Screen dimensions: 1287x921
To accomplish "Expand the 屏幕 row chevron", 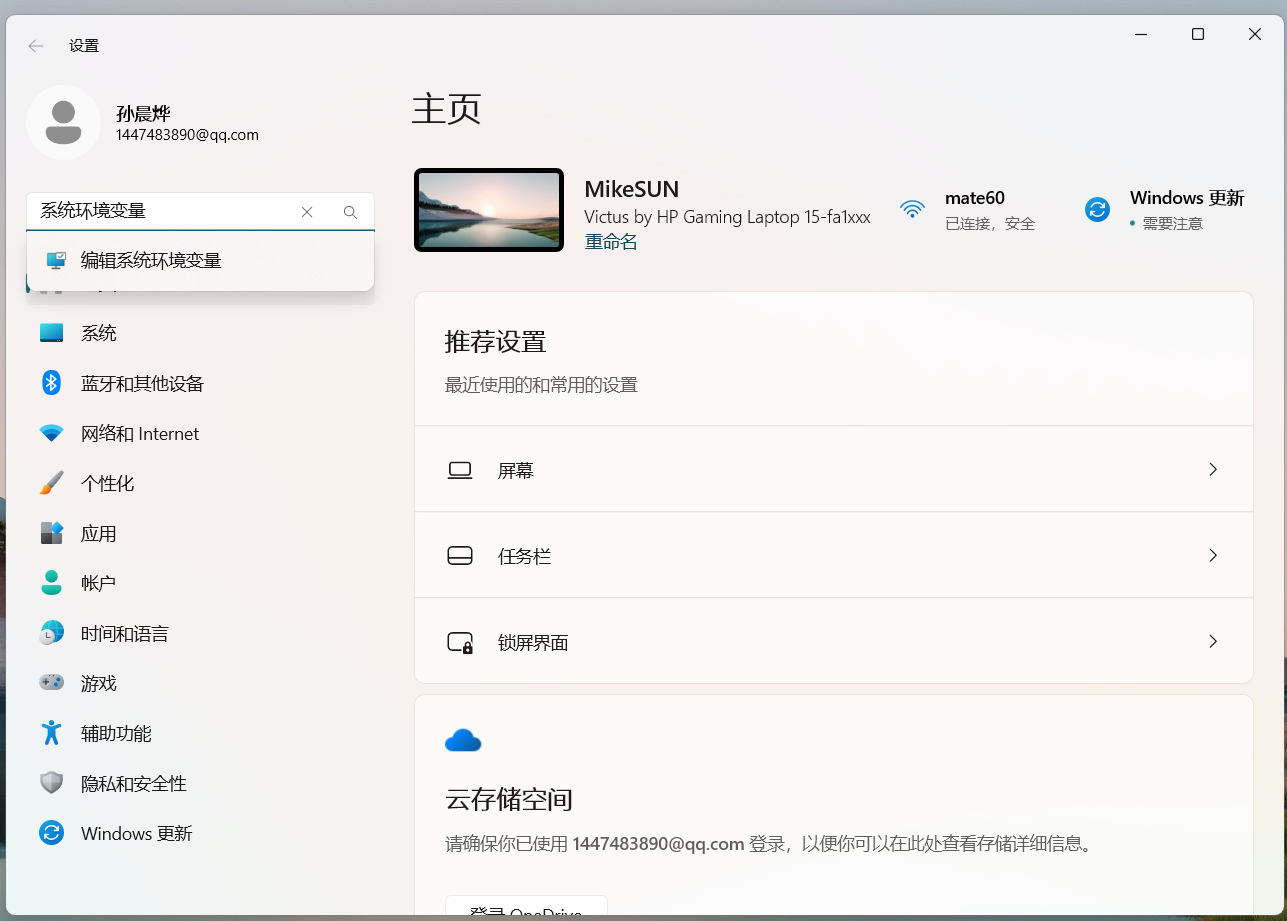I will (x=1213, y=470).
